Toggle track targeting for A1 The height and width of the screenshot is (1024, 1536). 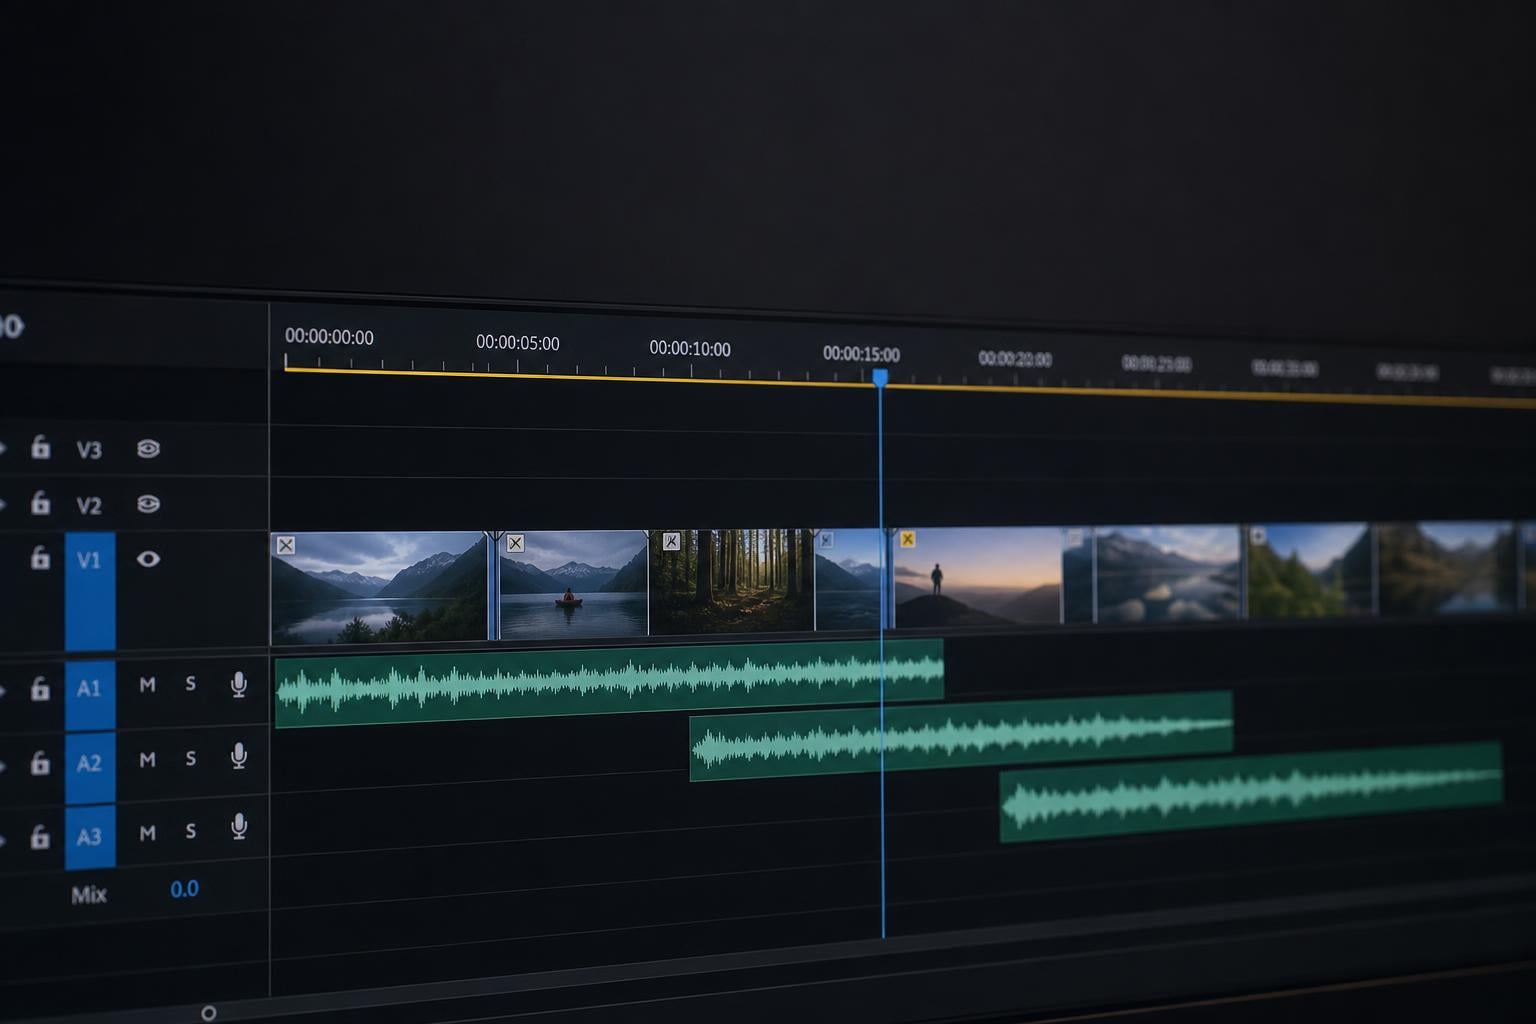pyautogui.click(x=90, y=695)
